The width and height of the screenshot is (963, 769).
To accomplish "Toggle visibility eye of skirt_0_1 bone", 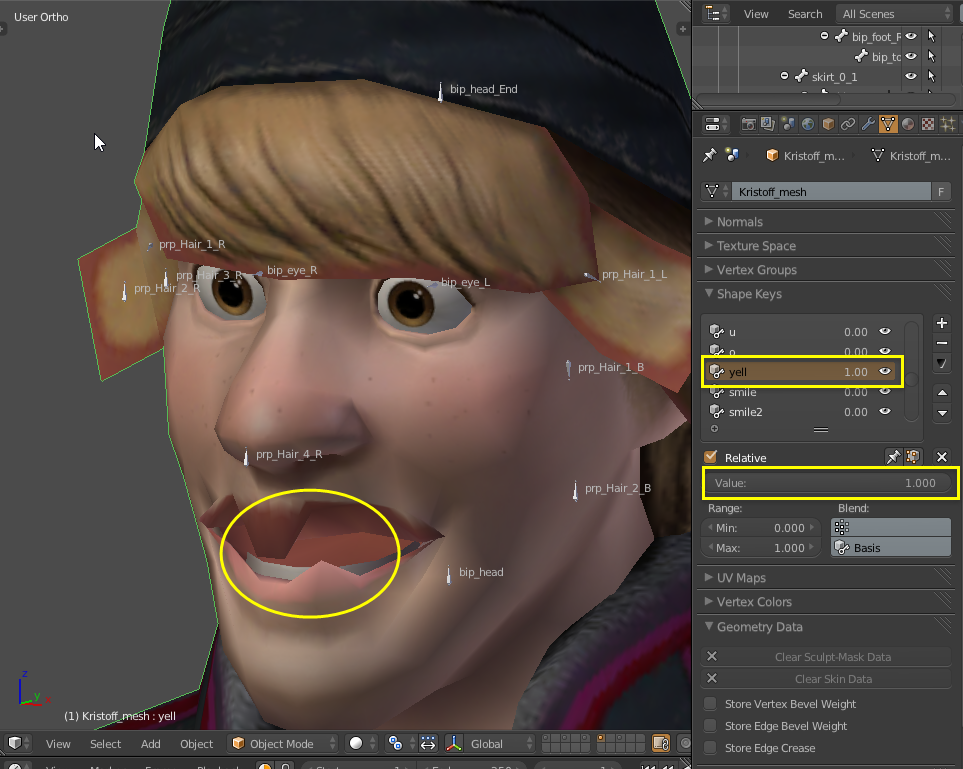I will [911, 76].
